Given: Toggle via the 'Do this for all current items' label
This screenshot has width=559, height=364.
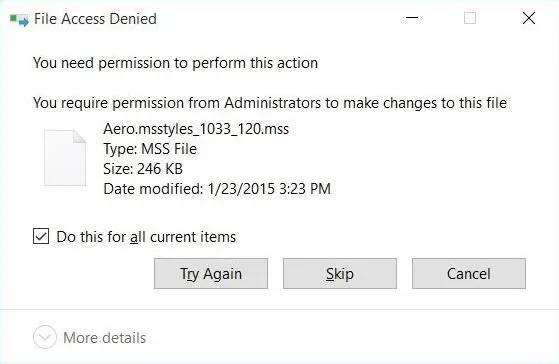Looking at the screenshot, I should tap(146, 237).
